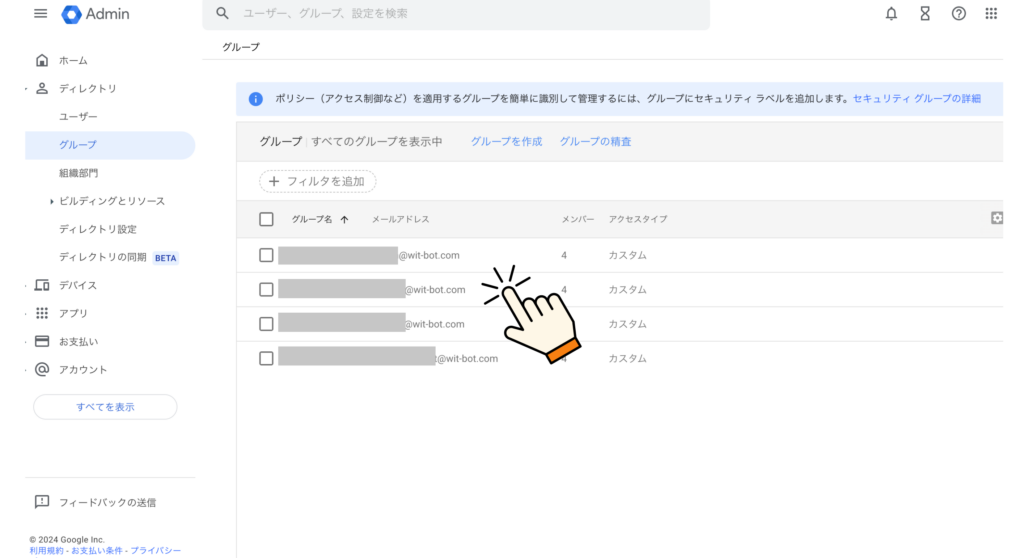The image size is (1024, 558).
Task: Click the feedback speech bubble icon
Action: click(x=42, y=502)
